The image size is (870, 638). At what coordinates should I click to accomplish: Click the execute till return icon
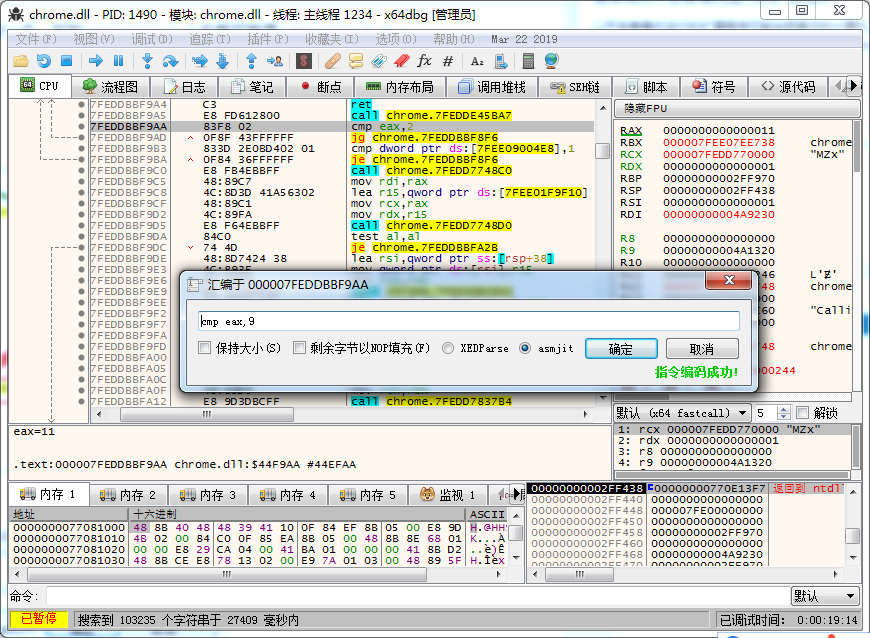[251, 61]
